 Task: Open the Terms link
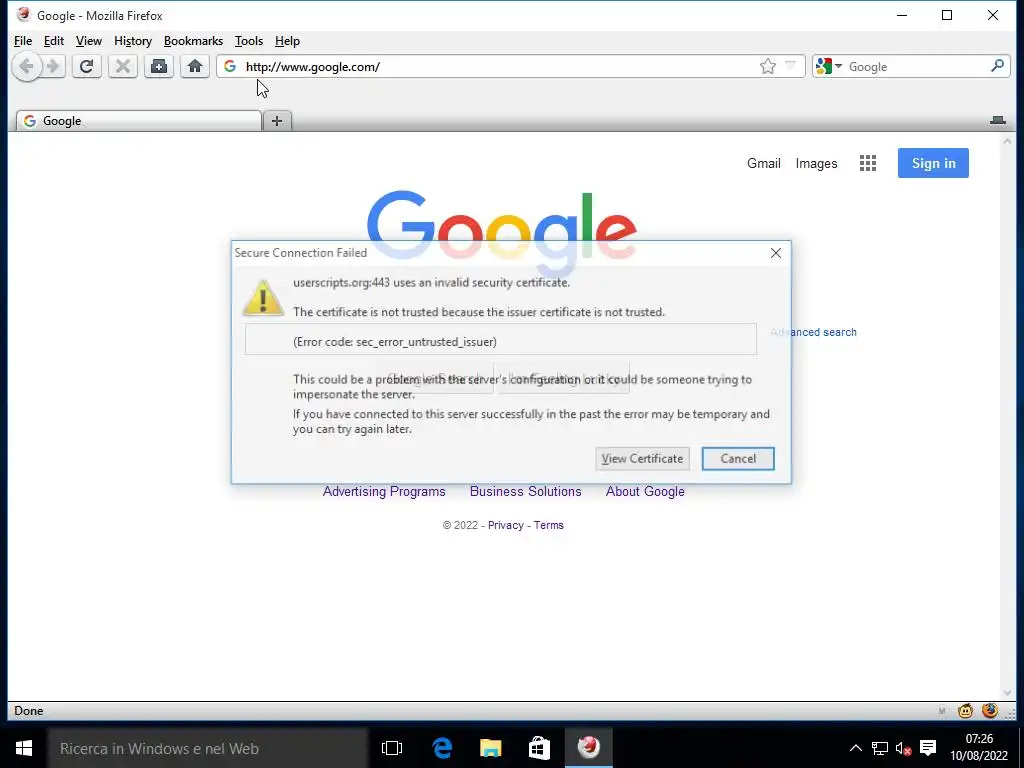pos(549,525)
